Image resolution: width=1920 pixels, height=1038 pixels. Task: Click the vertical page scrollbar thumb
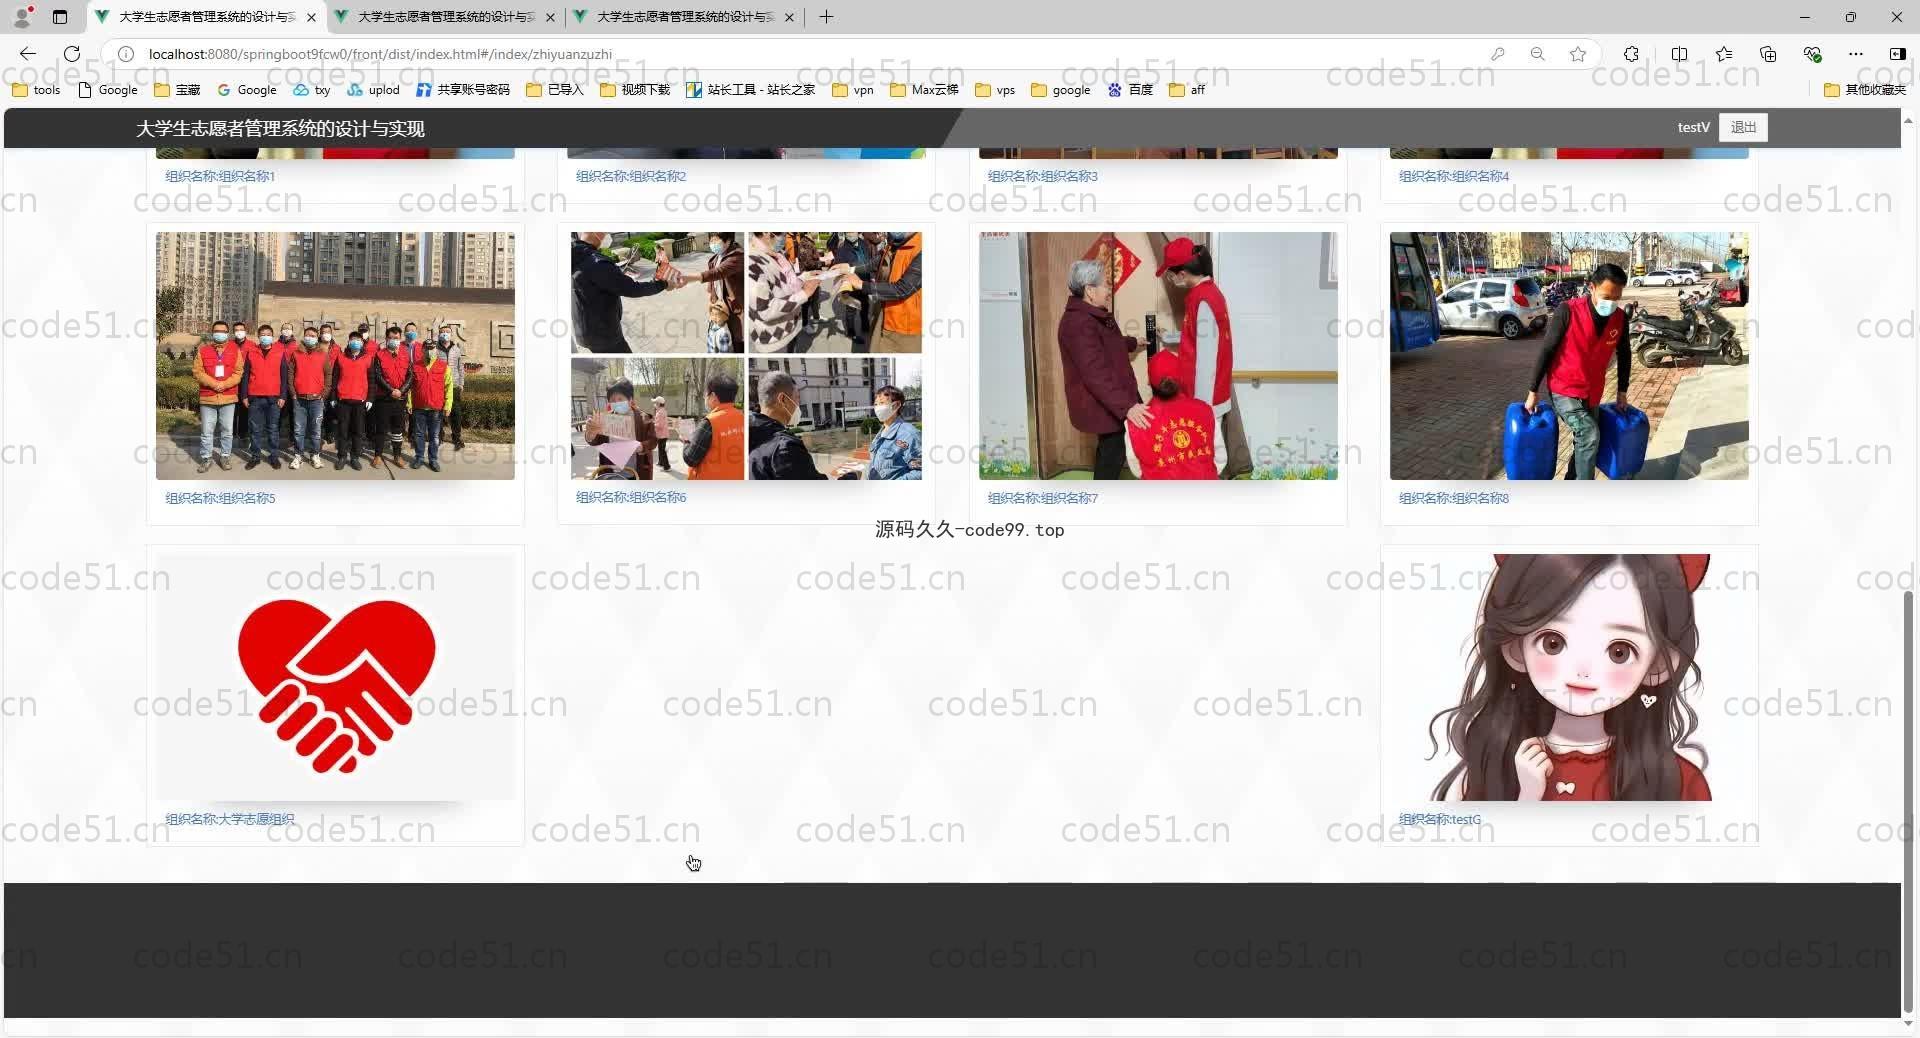[1909, 800]
